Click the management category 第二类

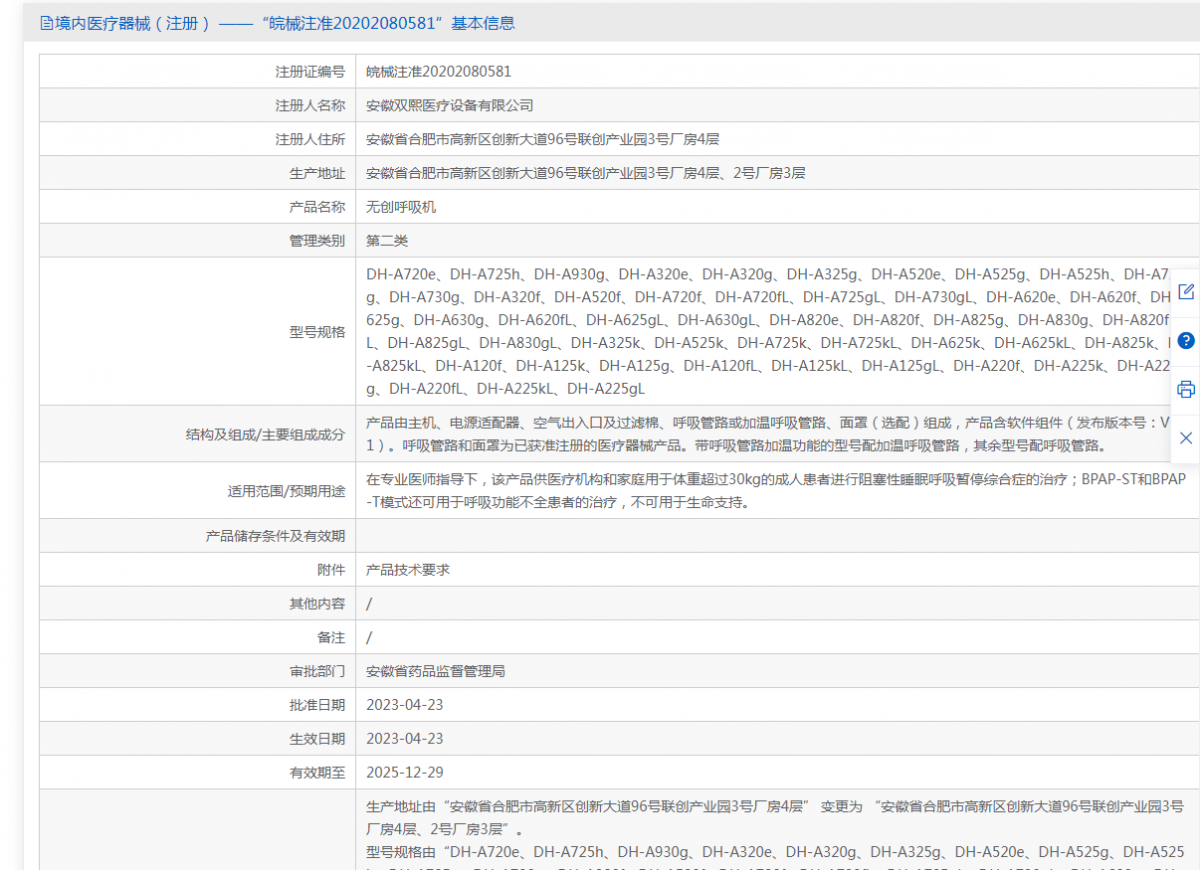(x=387, y=241)
